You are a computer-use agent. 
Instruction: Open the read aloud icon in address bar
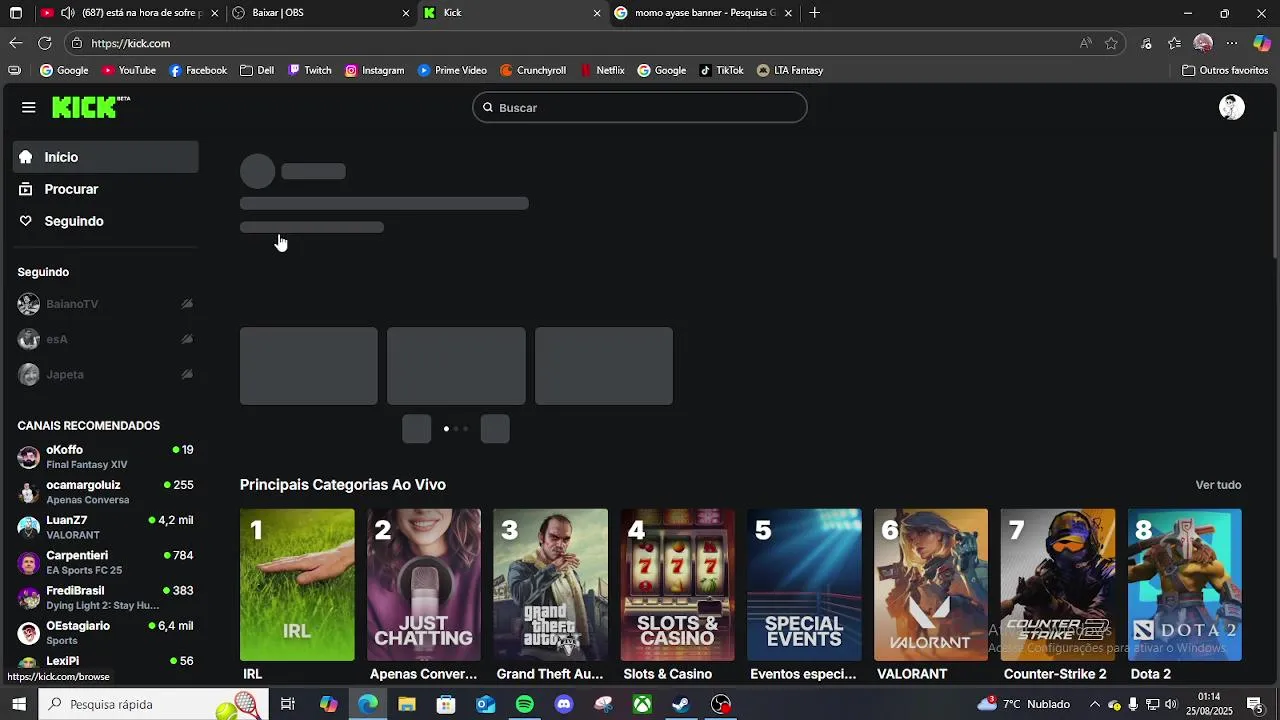pos(1086,43)
